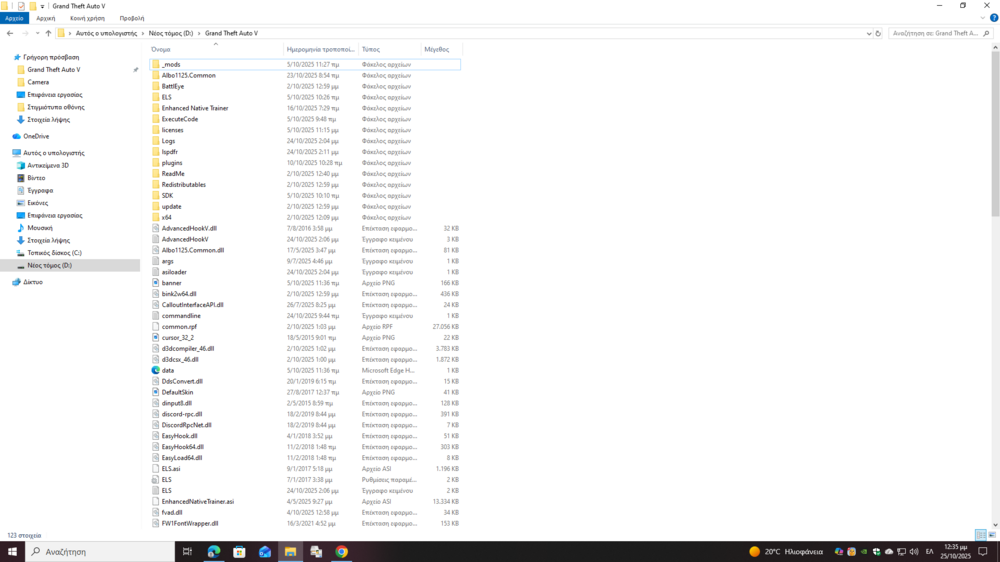This screenshot has width=1000, height=562.
Task: Open Google Chrome from taskbar
Action: coord(342,552)
